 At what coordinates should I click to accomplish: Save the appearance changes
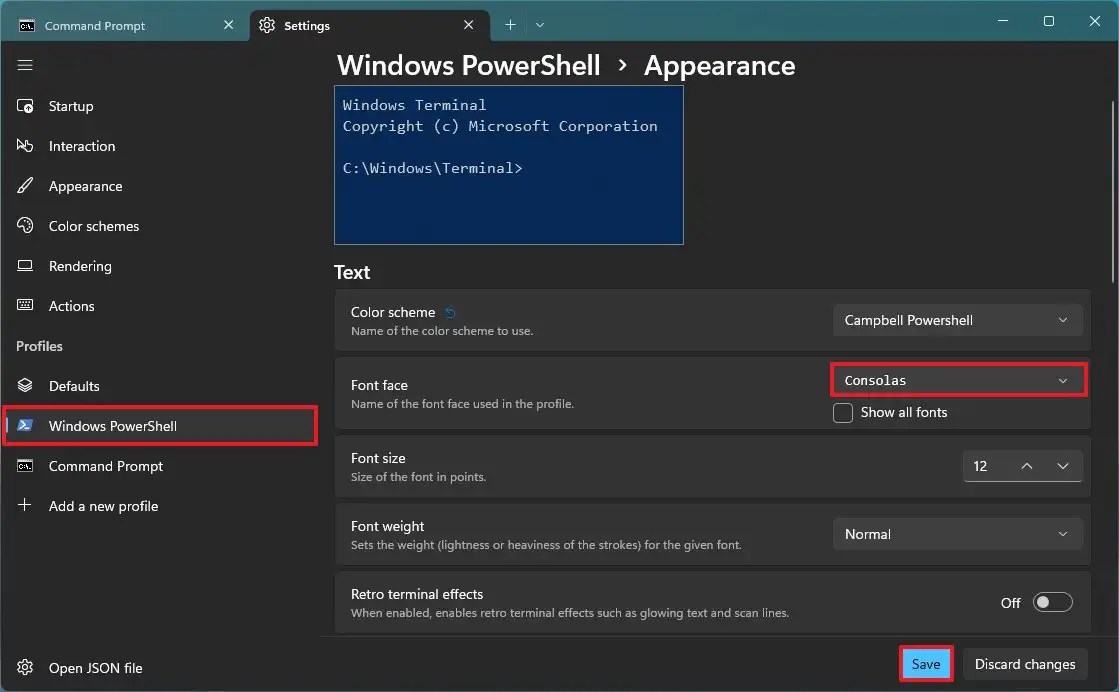pos(925,663)
